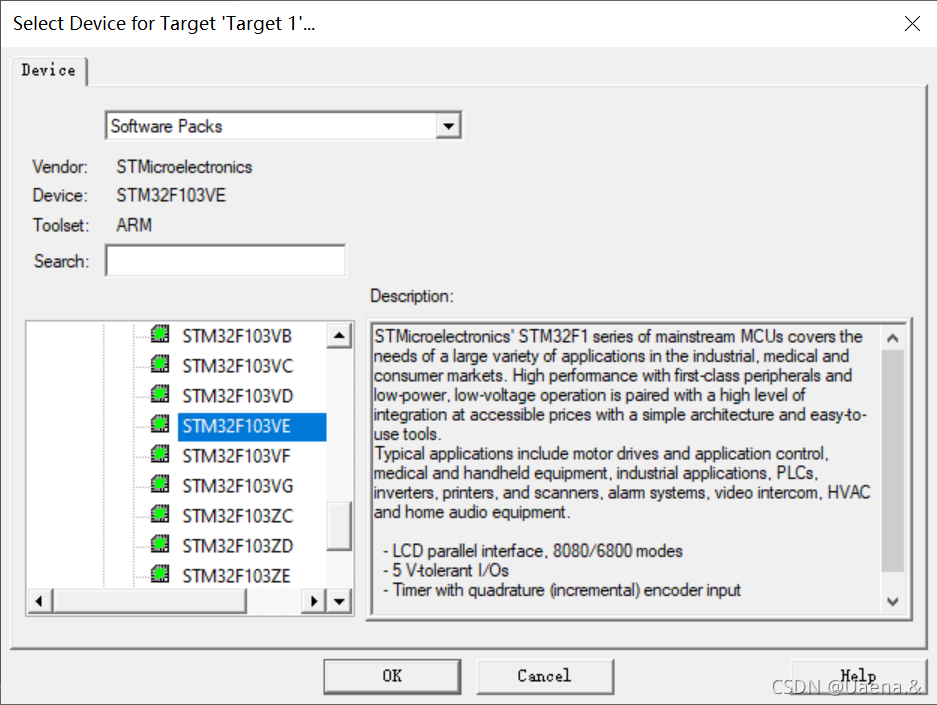
Task: Select STM32F103ZC in the device tree
Action: (238, 516)
